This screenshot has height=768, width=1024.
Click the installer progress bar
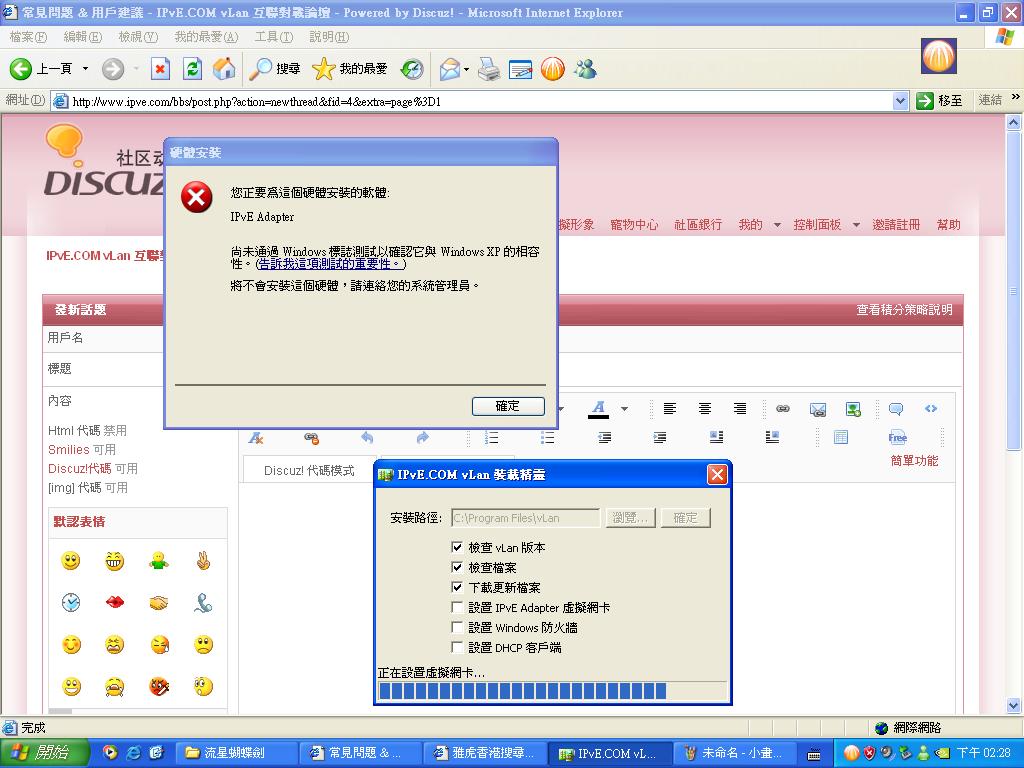coord(551,691)
